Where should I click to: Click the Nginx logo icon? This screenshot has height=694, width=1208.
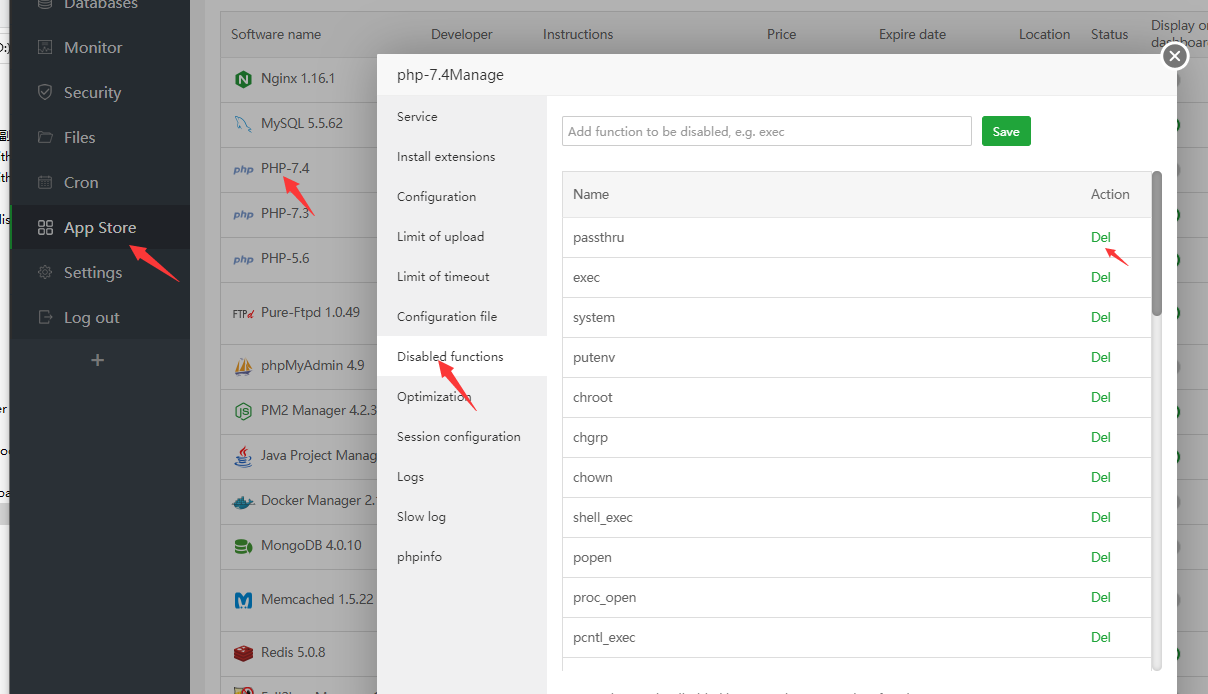(x=243, y=79)
